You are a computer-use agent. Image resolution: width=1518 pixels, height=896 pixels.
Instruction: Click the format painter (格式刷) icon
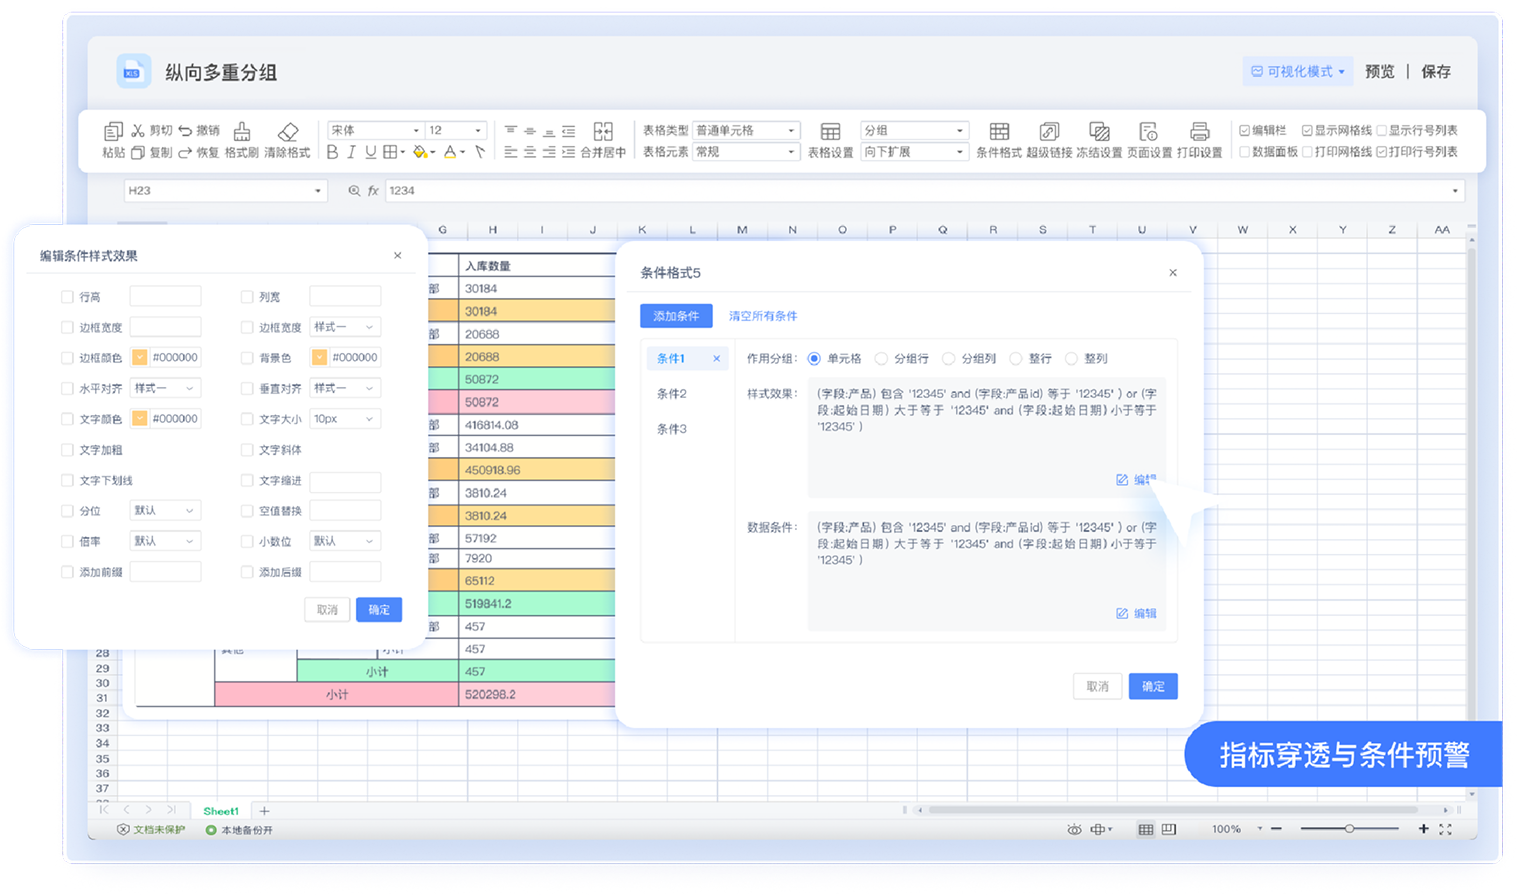coord(242,132)
